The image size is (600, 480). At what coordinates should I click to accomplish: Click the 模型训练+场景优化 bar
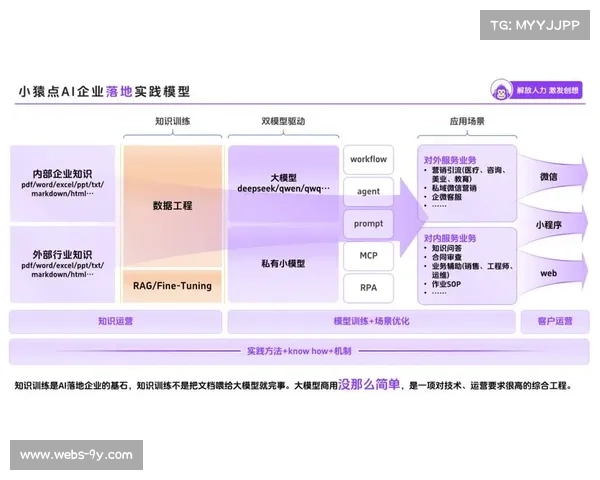[371, 322]
